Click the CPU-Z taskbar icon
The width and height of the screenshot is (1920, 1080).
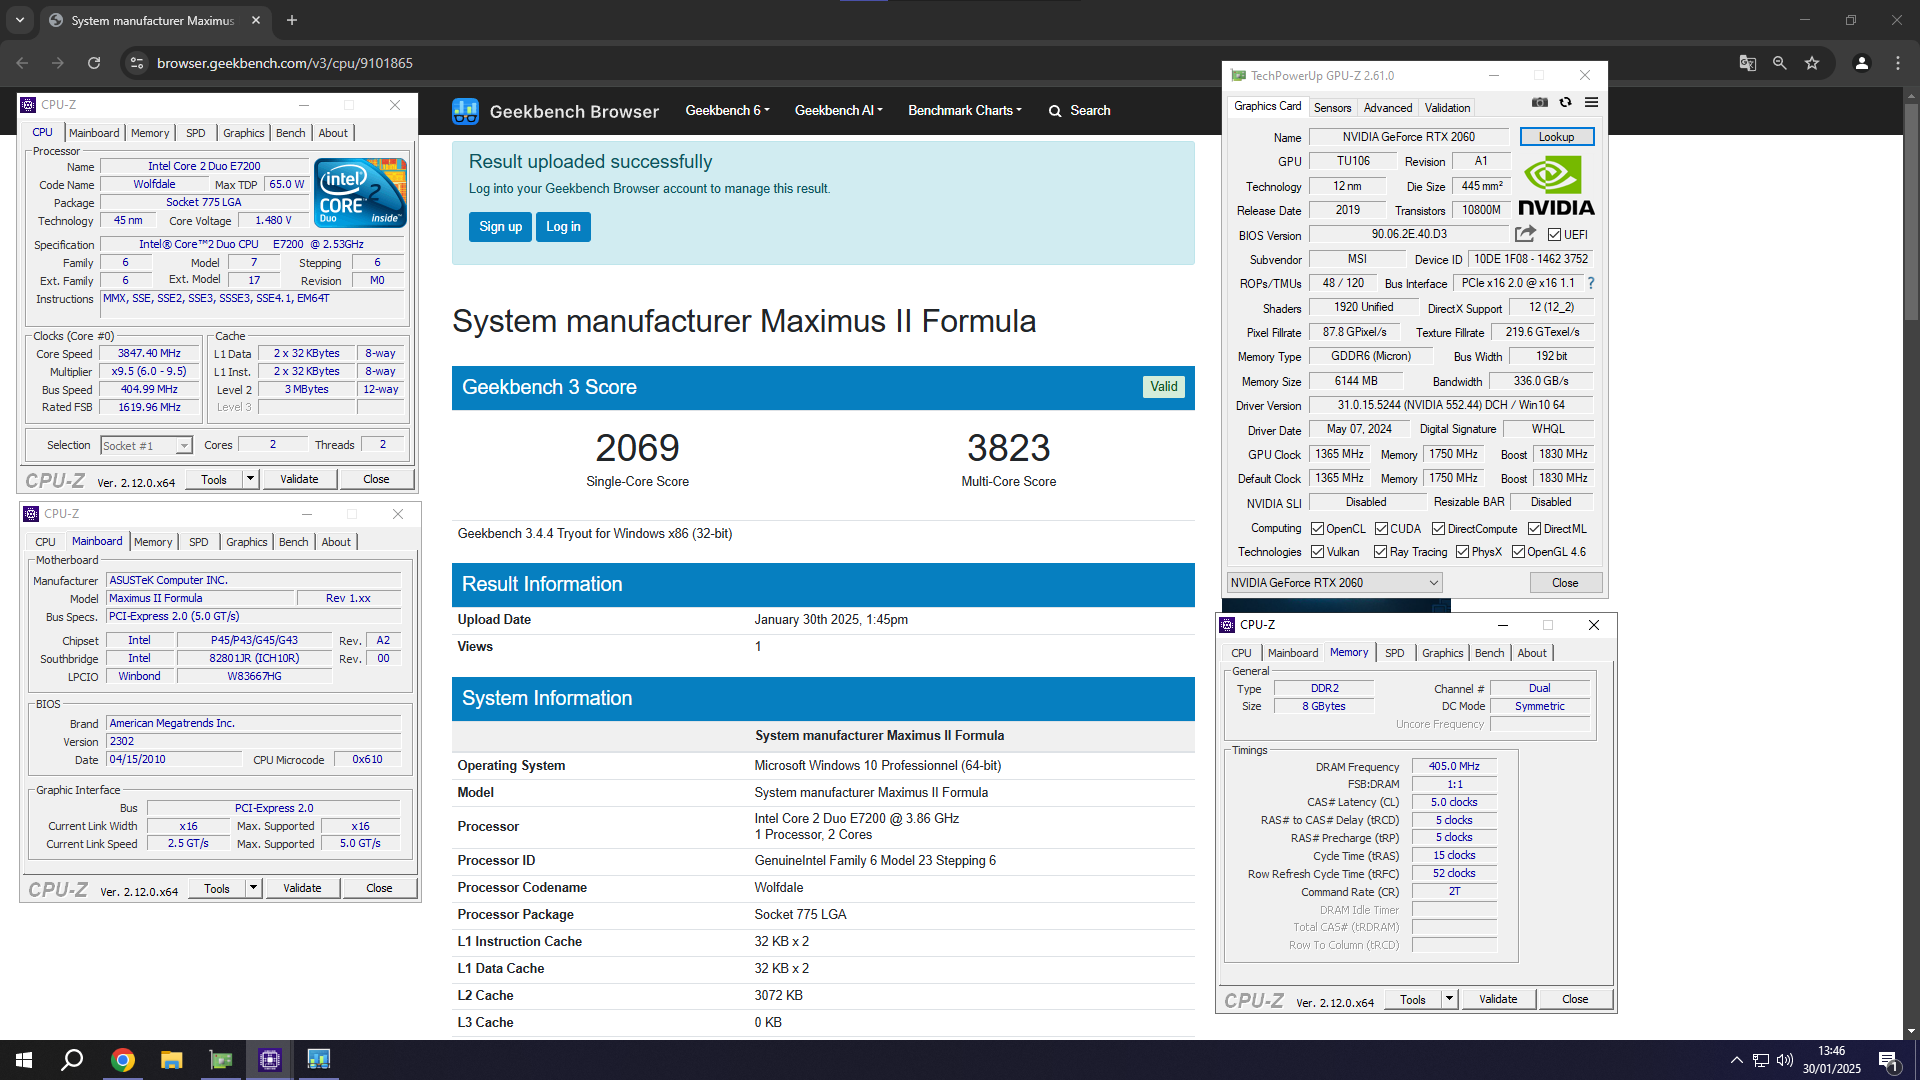coord(269,1060)
